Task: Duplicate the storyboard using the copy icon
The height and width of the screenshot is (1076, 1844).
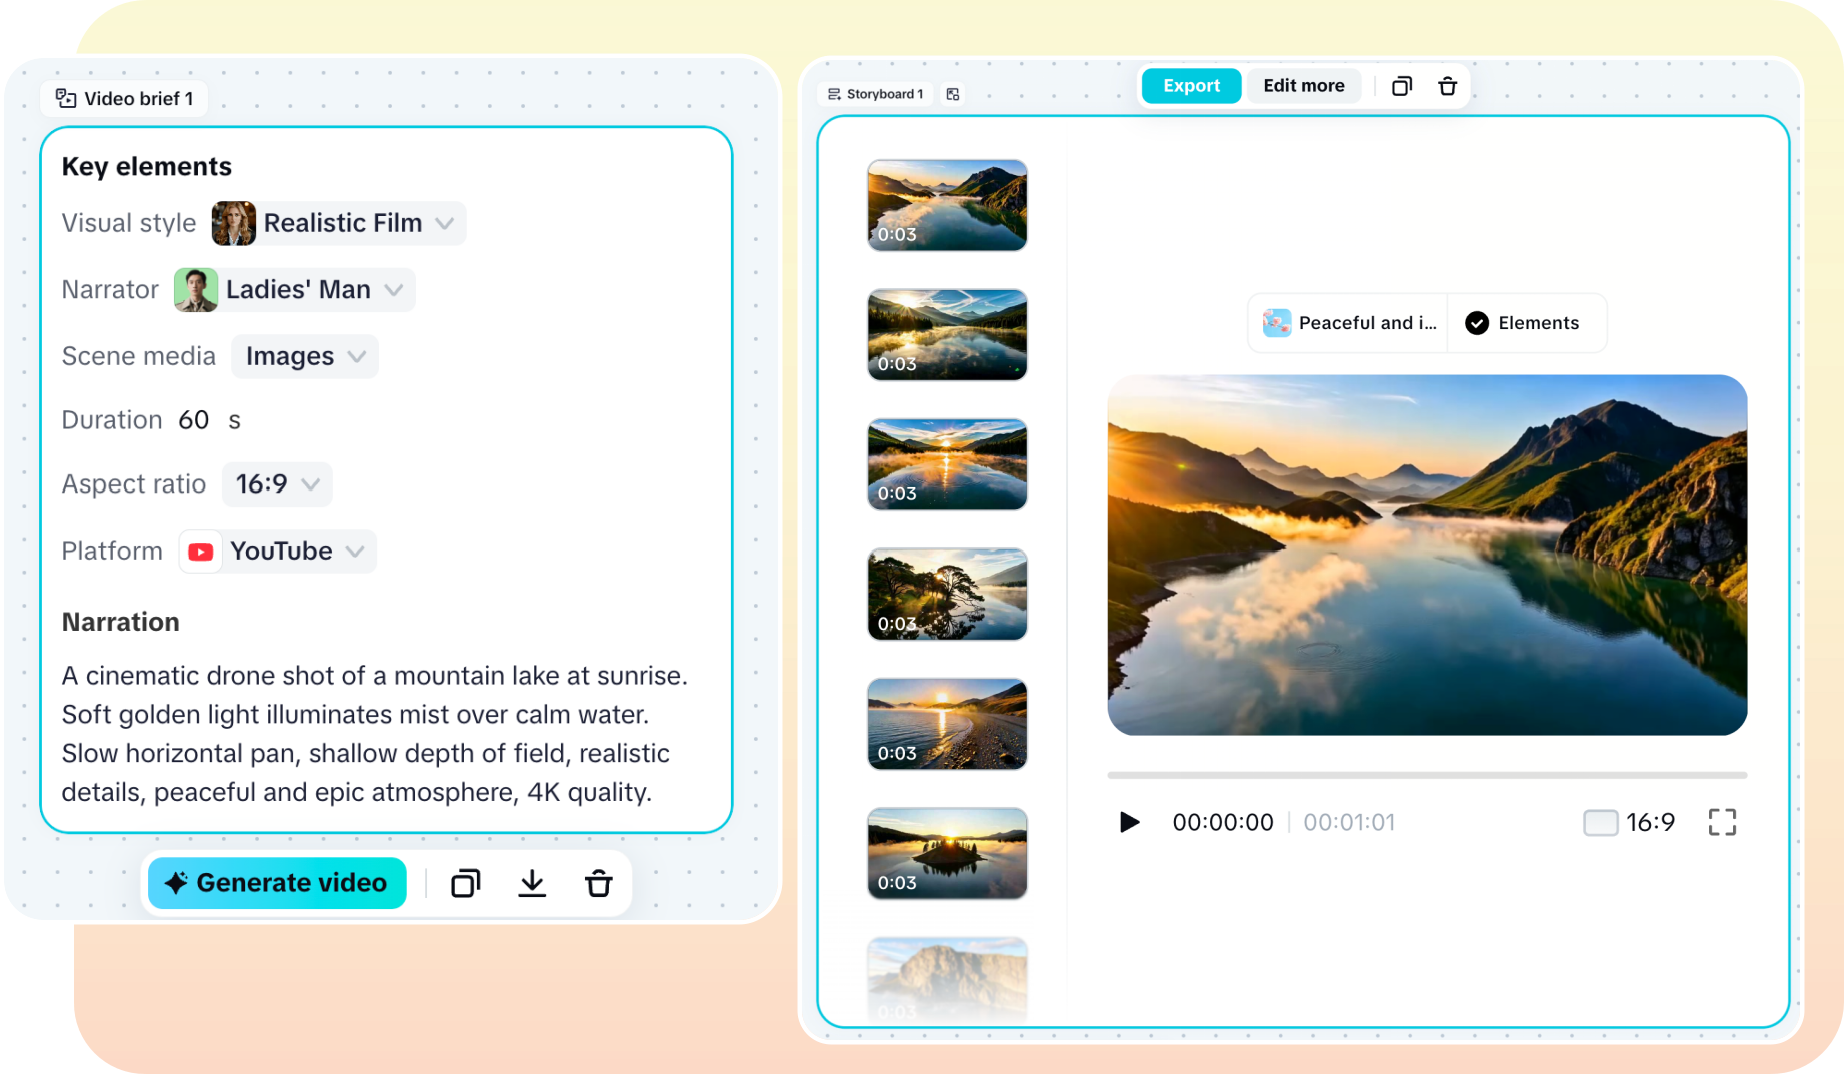Action: point(1402,86)
